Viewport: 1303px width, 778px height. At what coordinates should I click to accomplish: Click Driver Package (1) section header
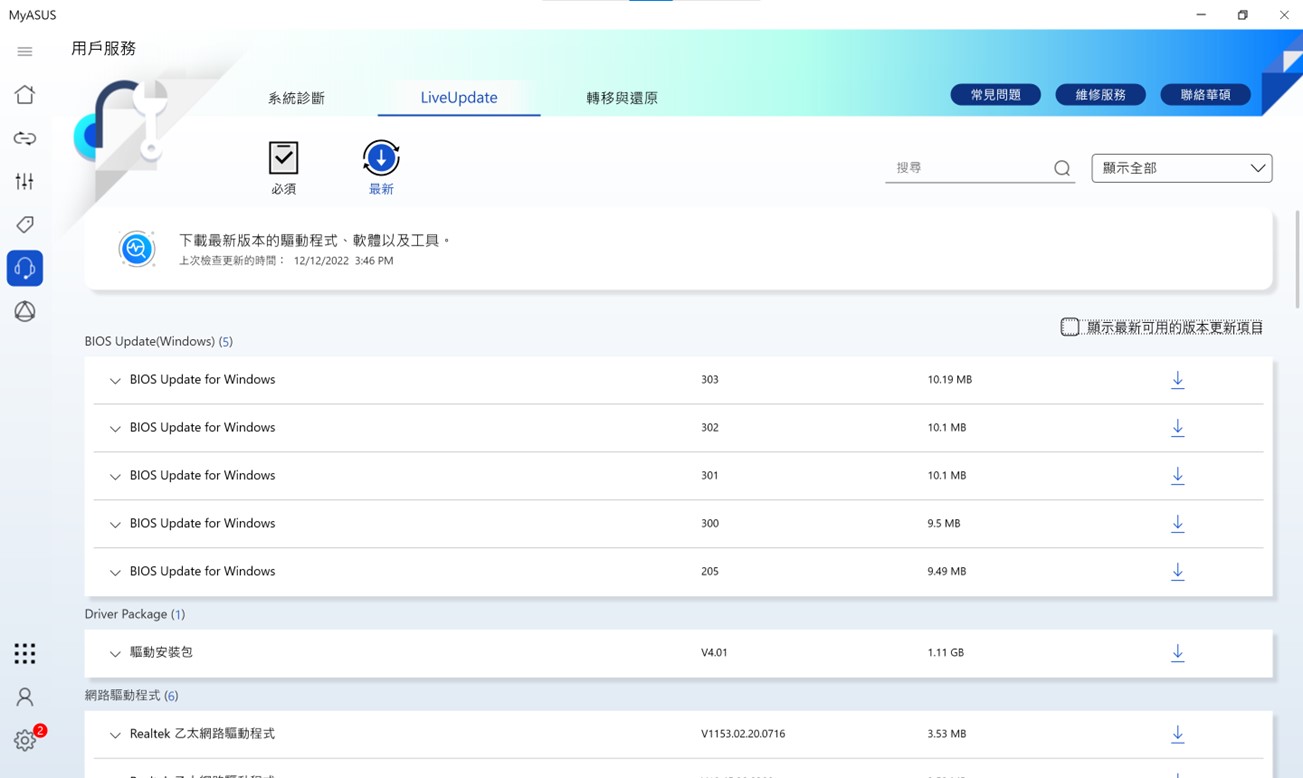click(x=134, y=614)
